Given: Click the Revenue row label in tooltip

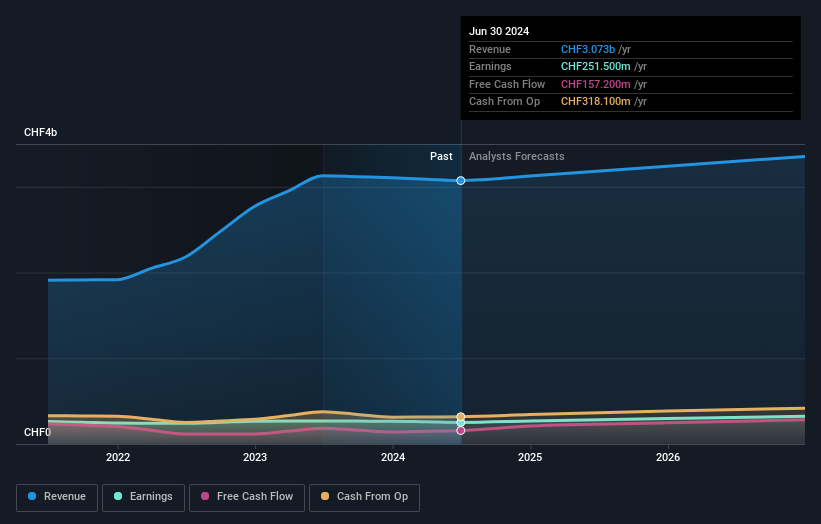Looking at the screenshot, I should (x=490, y=49).
